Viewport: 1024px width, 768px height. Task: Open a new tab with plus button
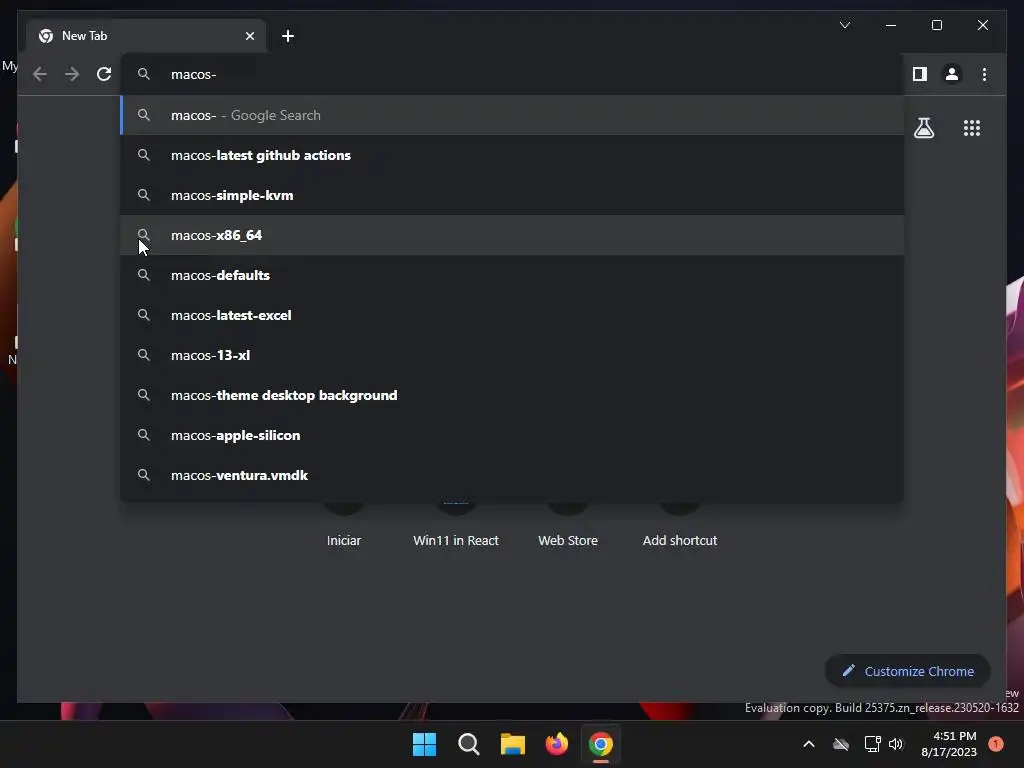pos(288,36)
